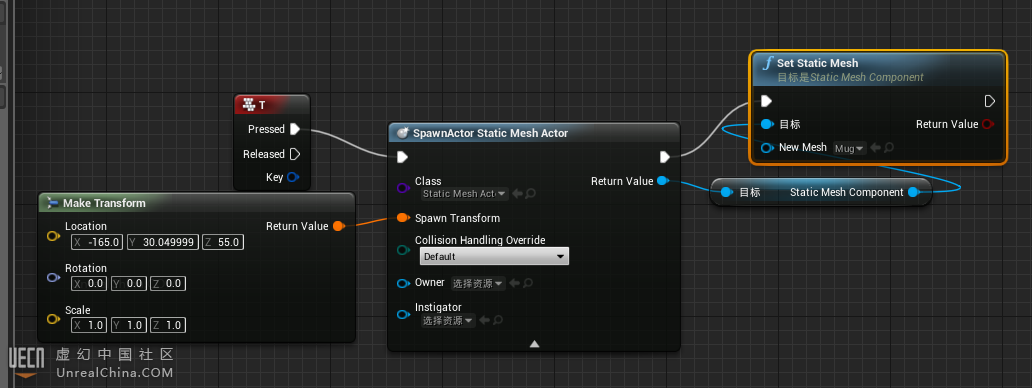Viewport: 1032px width, 388px height.
Task: Click the keyboard icon in T node header
Action: tap(248, 105)
